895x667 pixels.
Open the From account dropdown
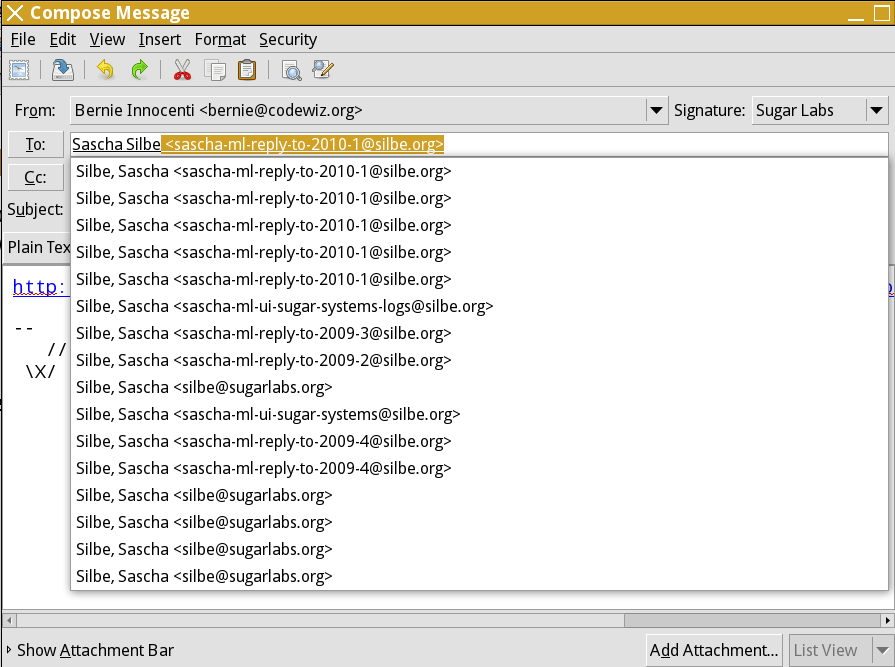[656, 111]
